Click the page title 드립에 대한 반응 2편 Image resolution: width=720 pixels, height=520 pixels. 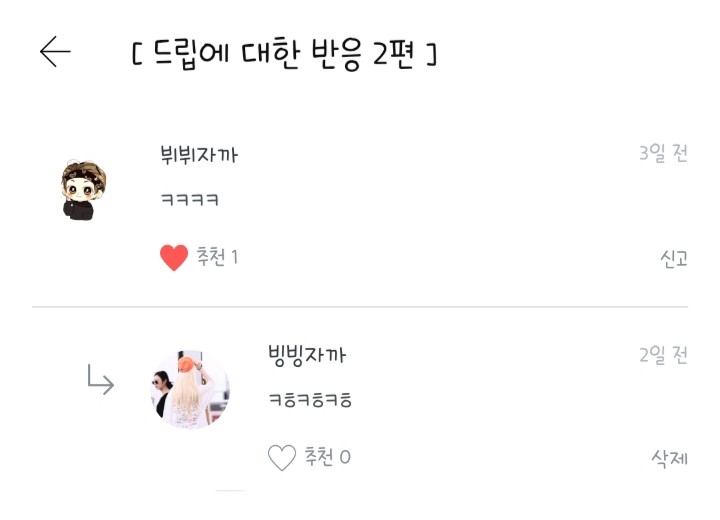tap(283, 53)
